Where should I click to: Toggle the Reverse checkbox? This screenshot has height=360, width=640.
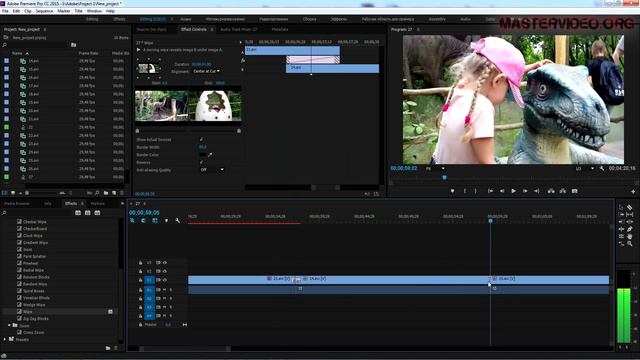[x=201, y=162]
